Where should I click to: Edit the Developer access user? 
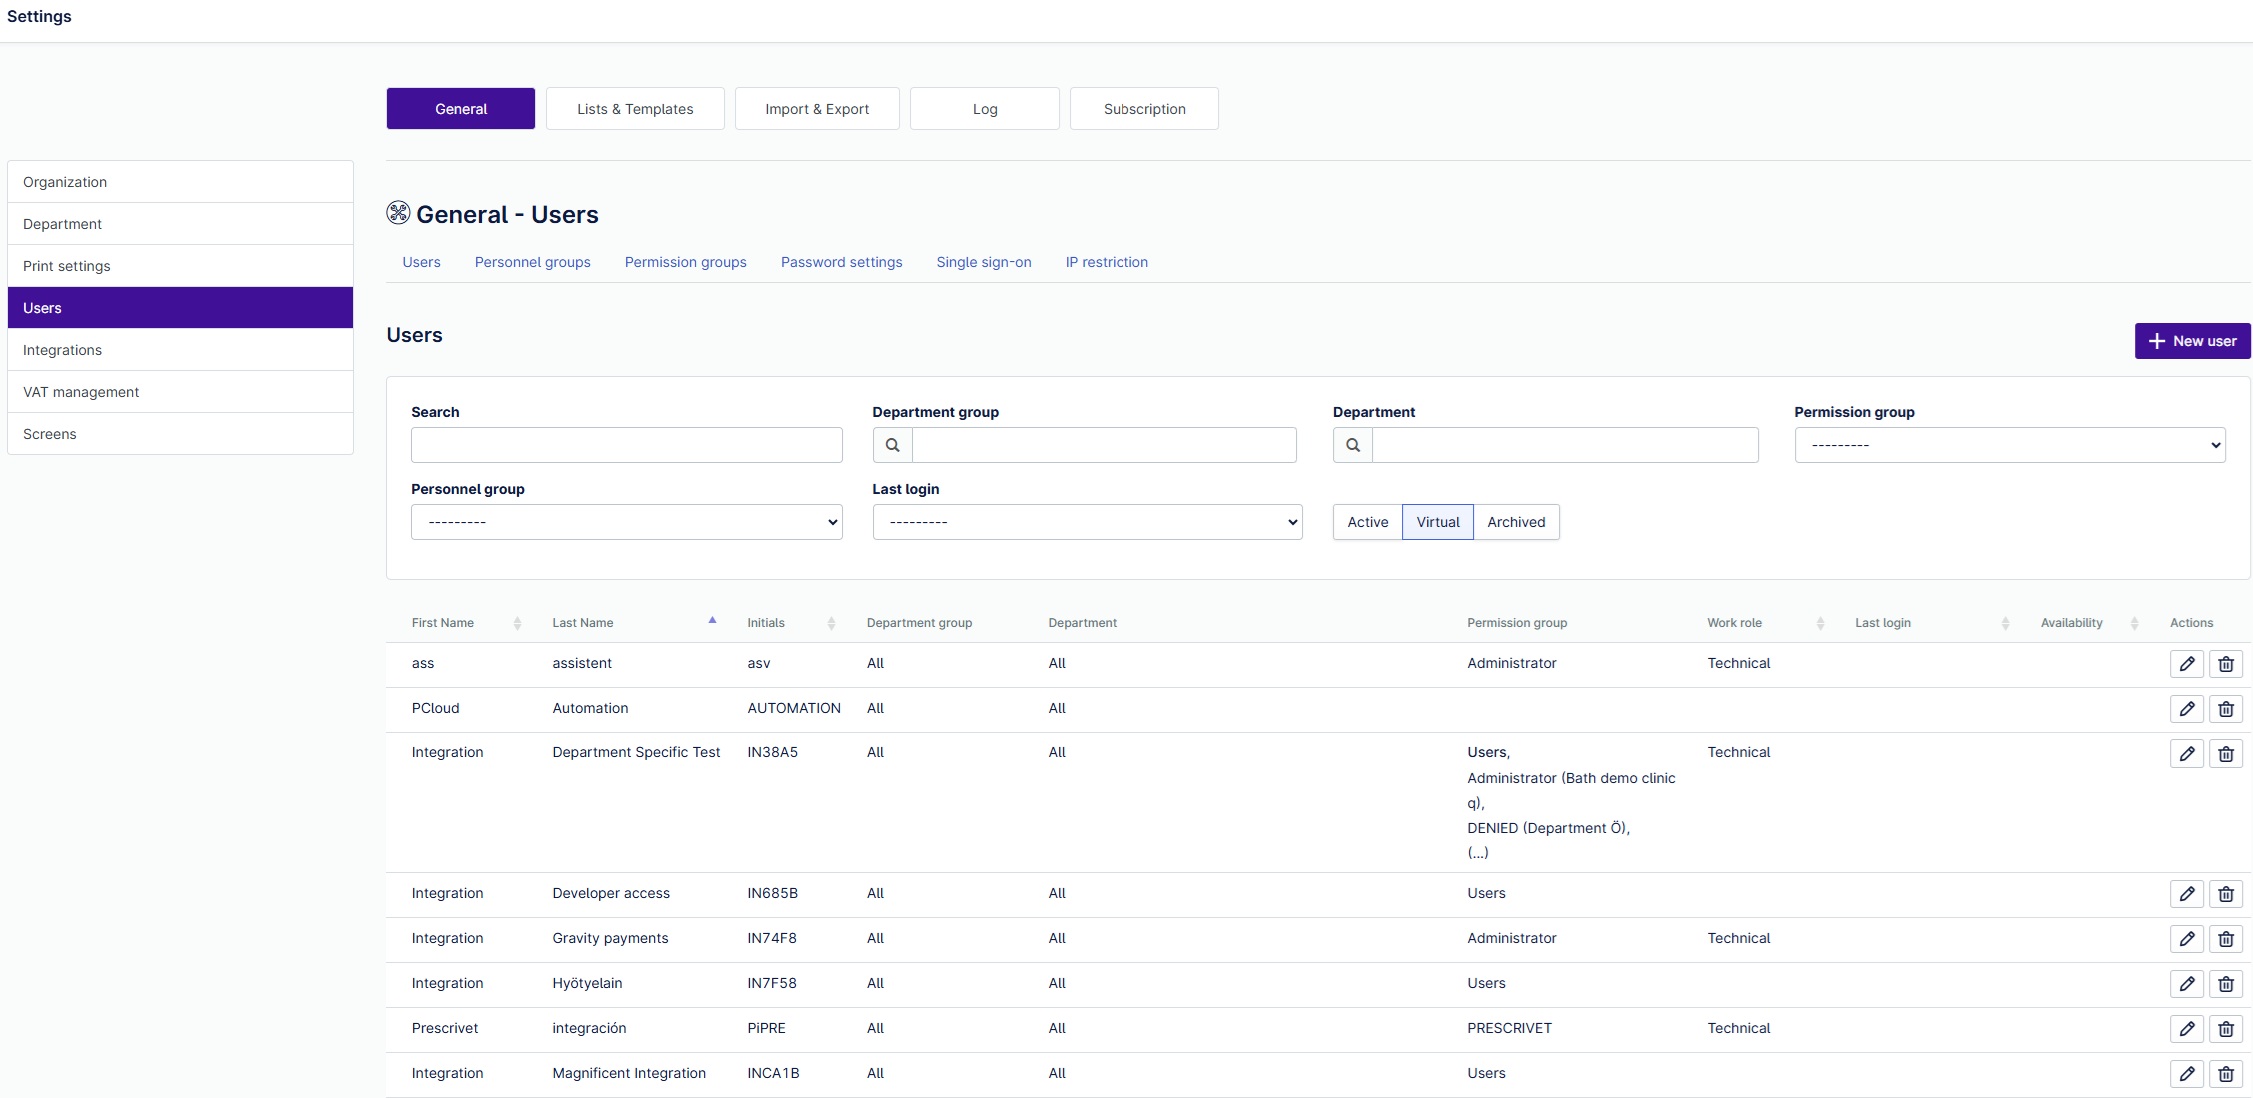[2187, 894]
